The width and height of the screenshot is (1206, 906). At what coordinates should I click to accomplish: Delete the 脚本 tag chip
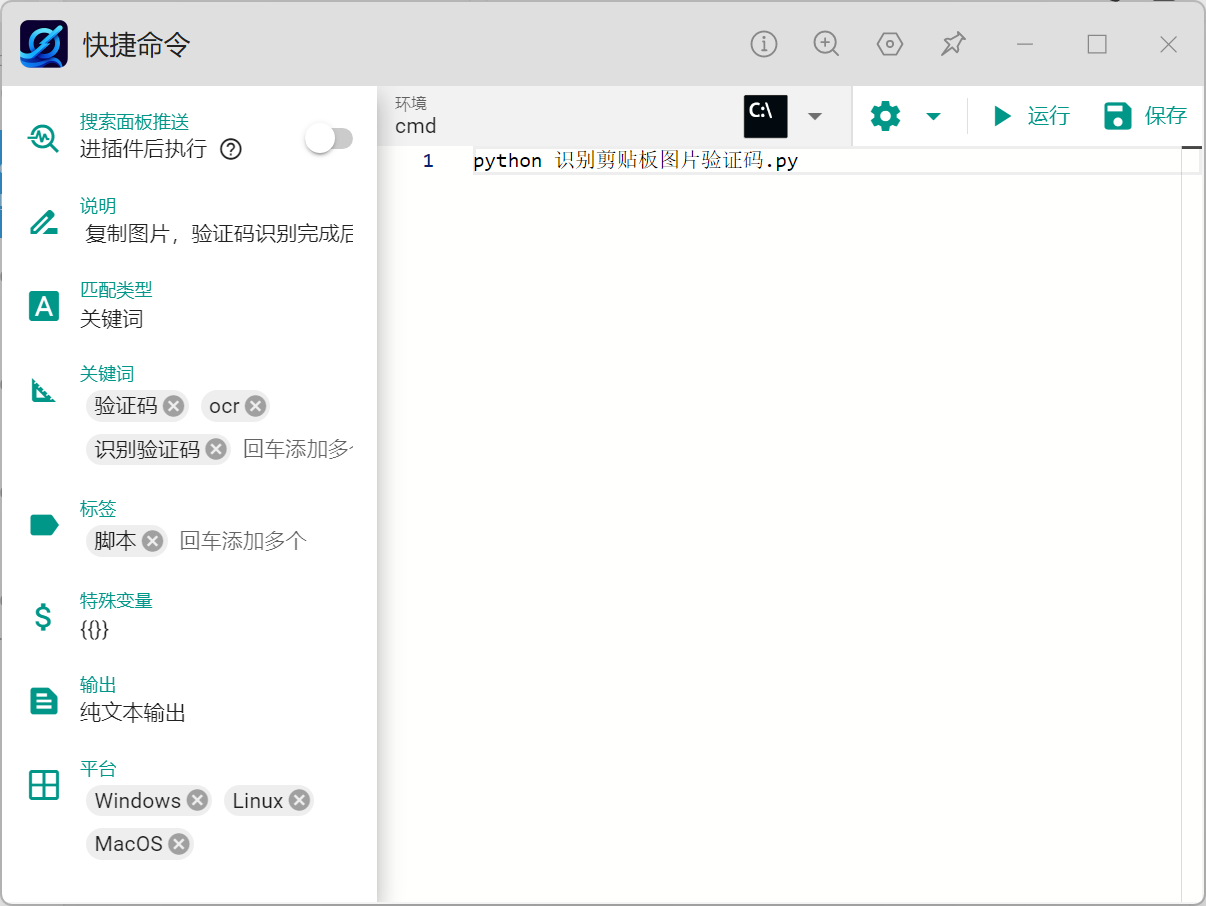(152, 541)
